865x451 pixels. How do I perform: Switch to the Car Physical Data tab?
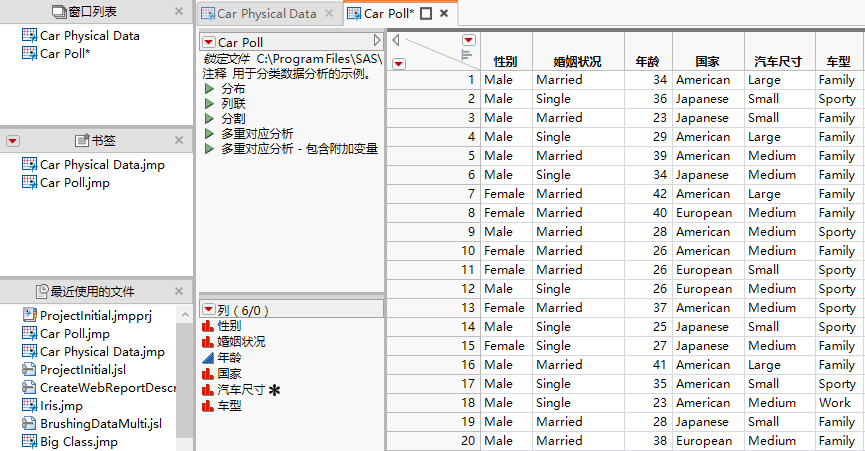(x=266, y=14)
